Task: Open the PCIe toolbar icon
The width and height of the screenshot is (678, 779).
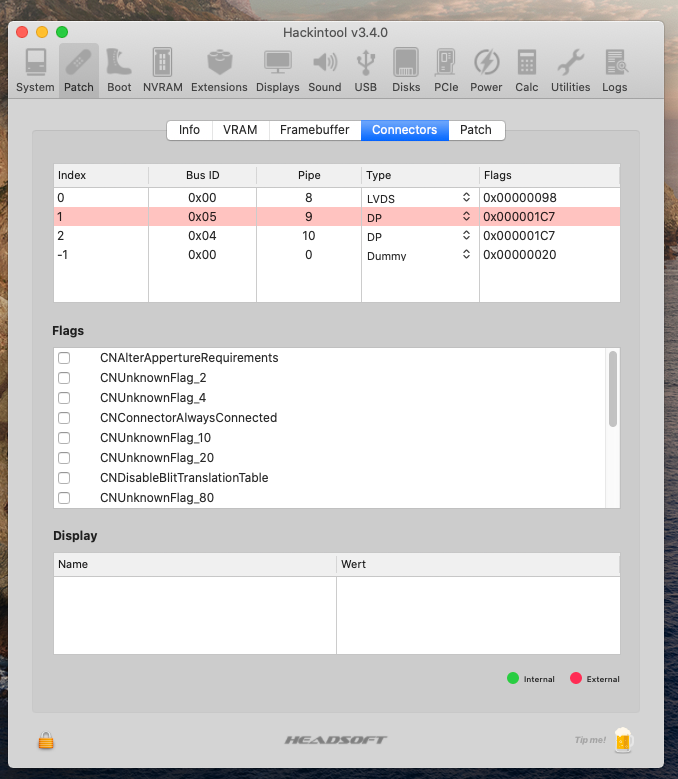Action: [446, 71]
